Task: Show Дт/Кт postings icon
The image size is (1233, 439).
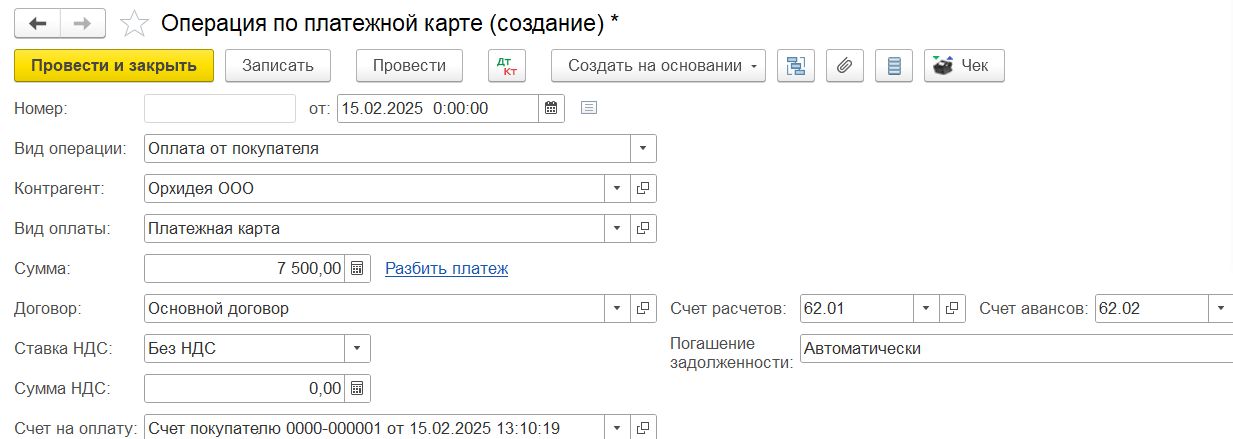Action: [x=506, y=66]
